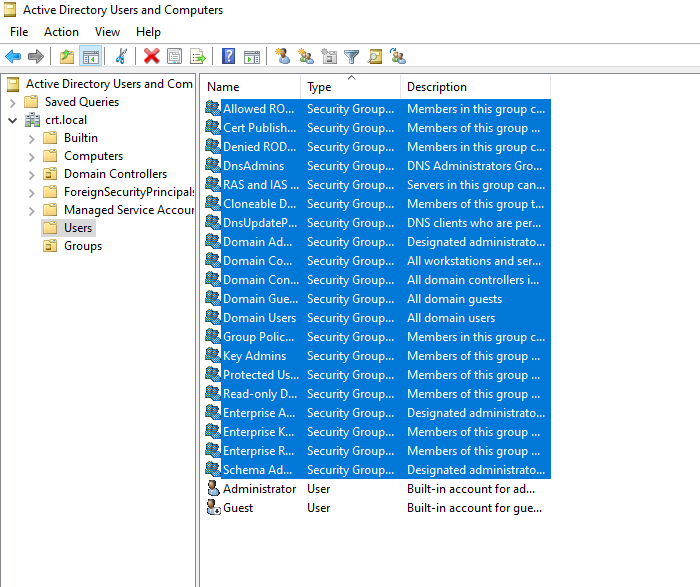Sort by the Name column header
Viewport: 700px width, 587px height.
pyautogui.click(x=250, y=87)
